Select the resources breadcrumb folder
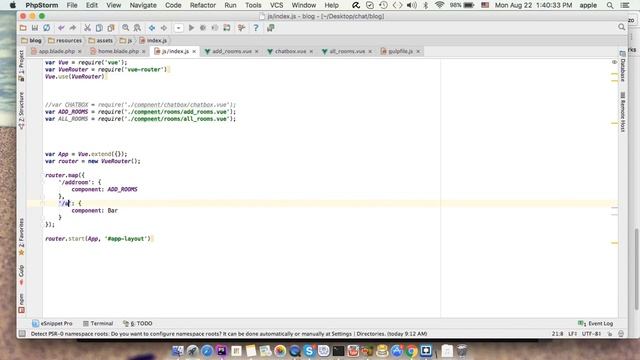This screenshot has height=360, width=640. click(x=65, y=40)
